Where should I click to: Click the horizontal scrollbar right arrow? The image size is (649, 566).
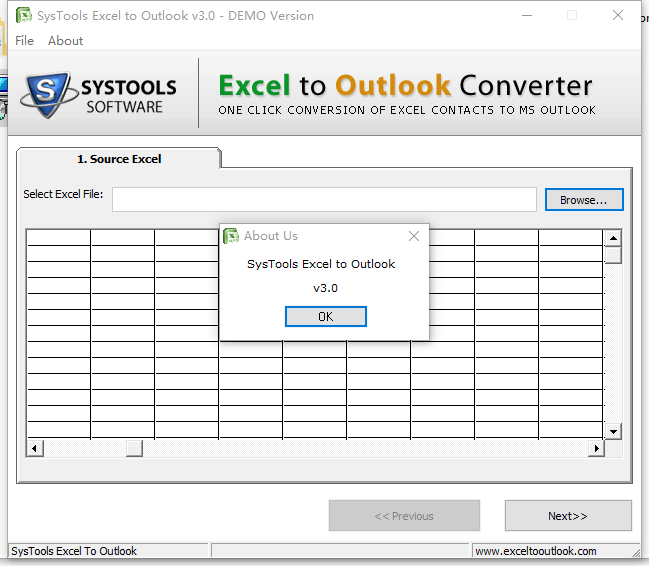click(596, 448)
